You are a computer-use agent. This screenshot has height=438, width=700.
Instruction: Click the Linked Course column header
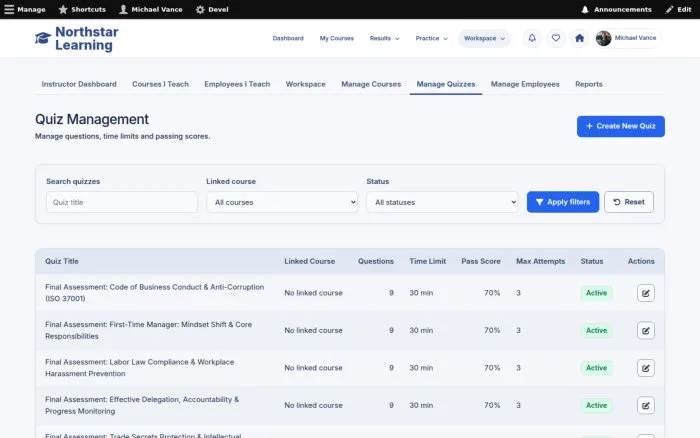[x=309, y=261]
